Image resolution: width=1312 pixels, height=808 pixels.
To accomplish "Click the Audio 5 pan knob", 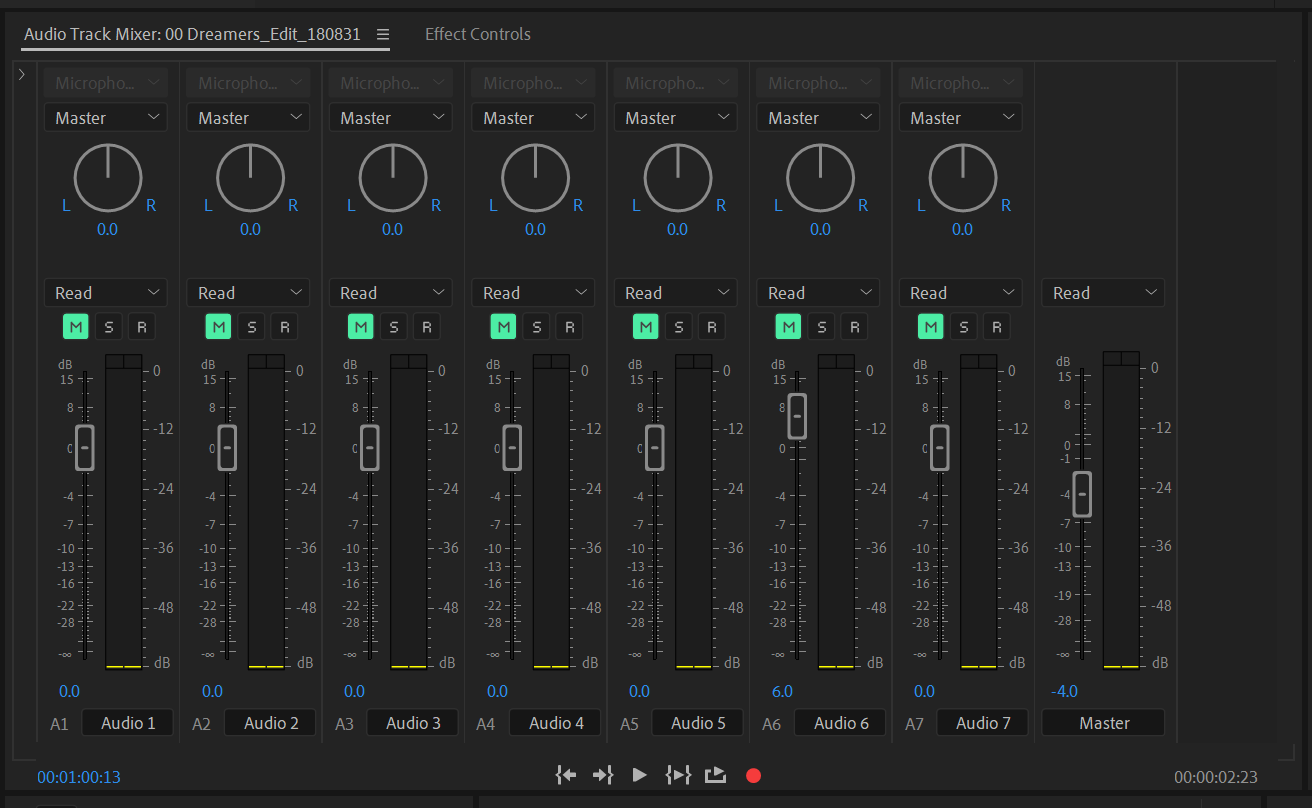I will 678,178.
